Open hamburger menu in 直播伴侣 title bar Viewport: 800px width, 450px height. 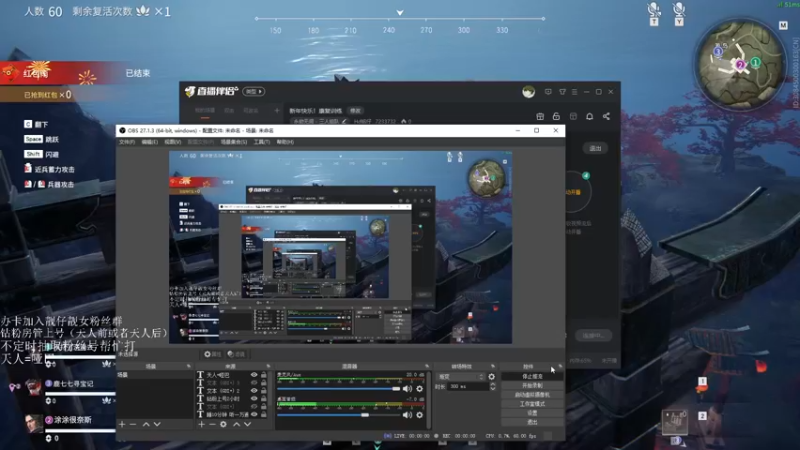[574, 92]
